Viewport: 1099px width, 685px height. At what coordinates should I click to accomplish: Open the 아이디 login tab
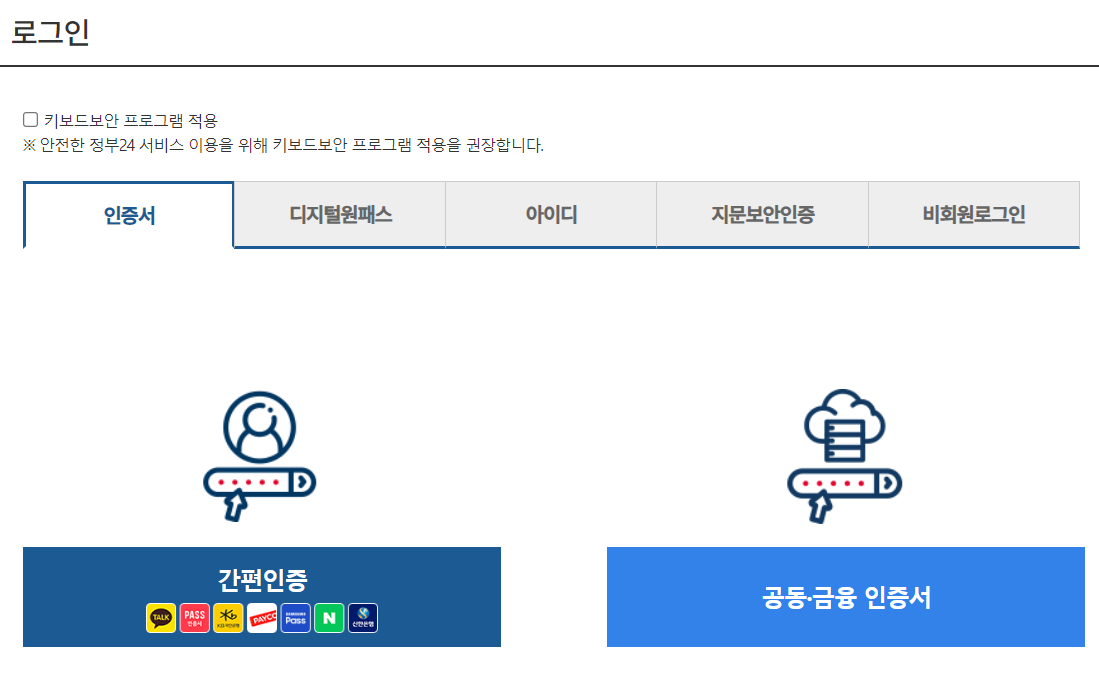[x=551, y=214]
